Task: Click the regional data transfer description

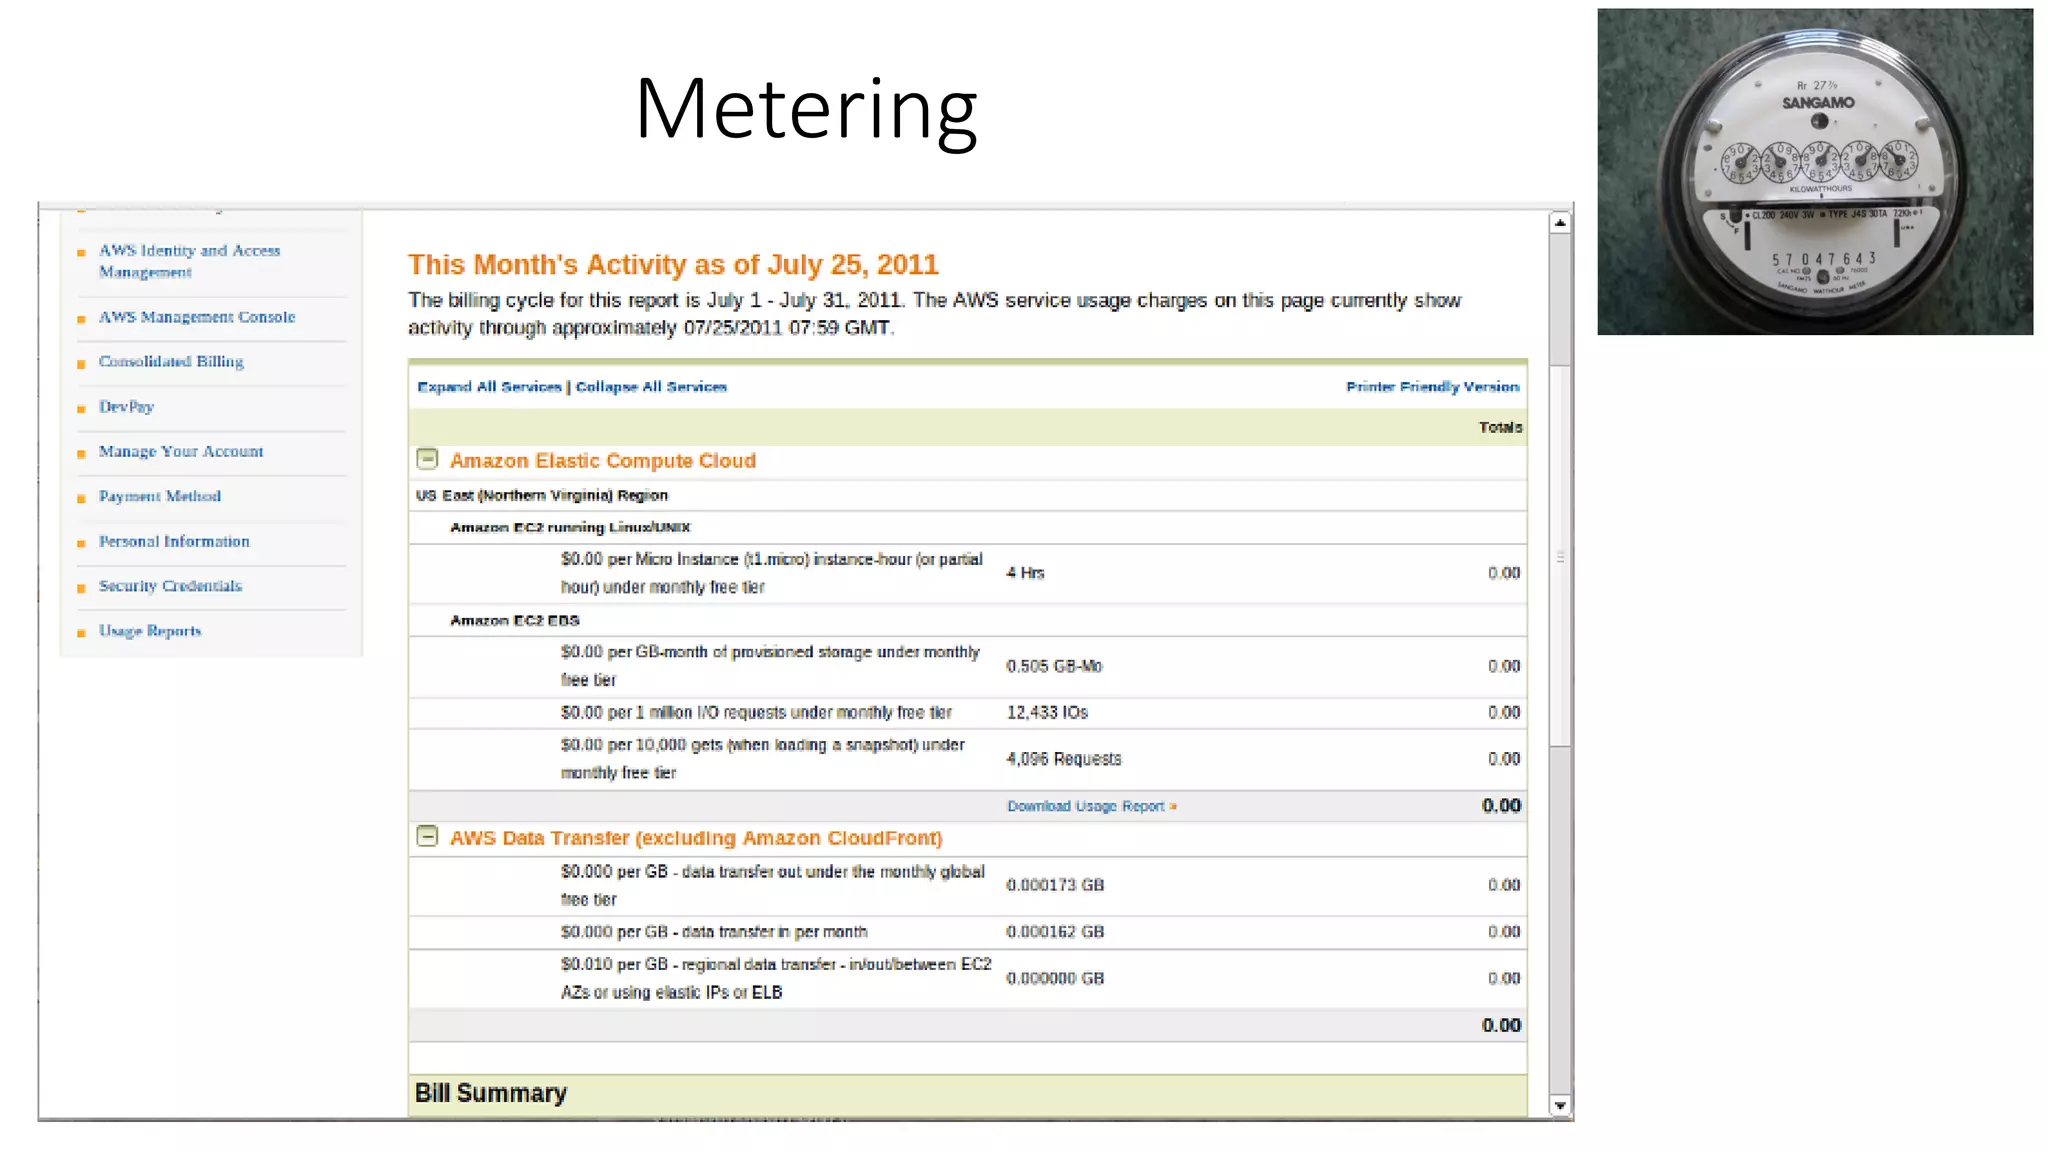Action: coord(776,978)
